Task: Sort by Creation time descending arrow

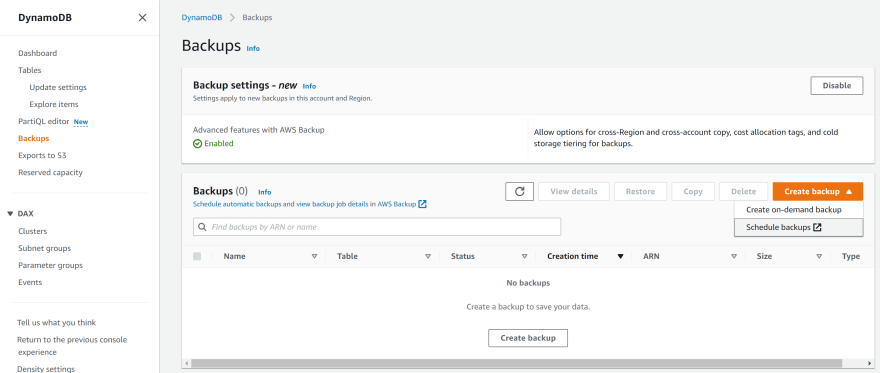Action: (x=621, y=256)
